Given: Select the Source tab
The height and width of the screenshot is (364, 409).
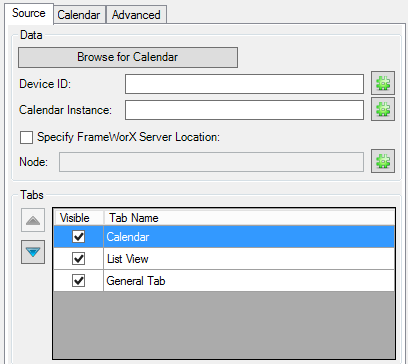Looking at the screenshot, I should [x=29, y=13].
